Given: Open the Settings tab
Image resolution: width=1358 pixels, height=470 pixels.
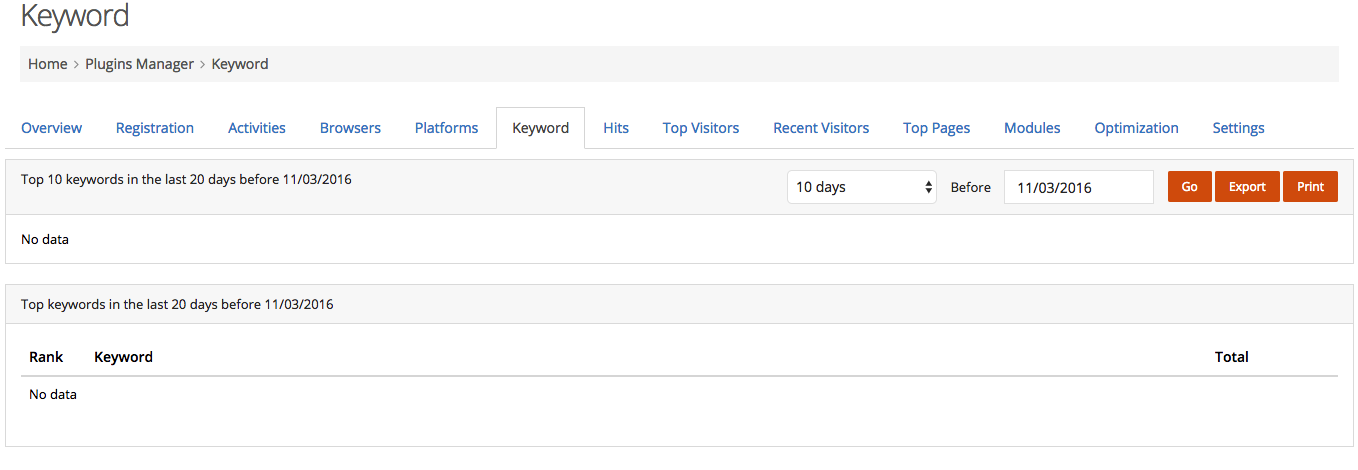Looking at the screenshot, I should 1238,128.
